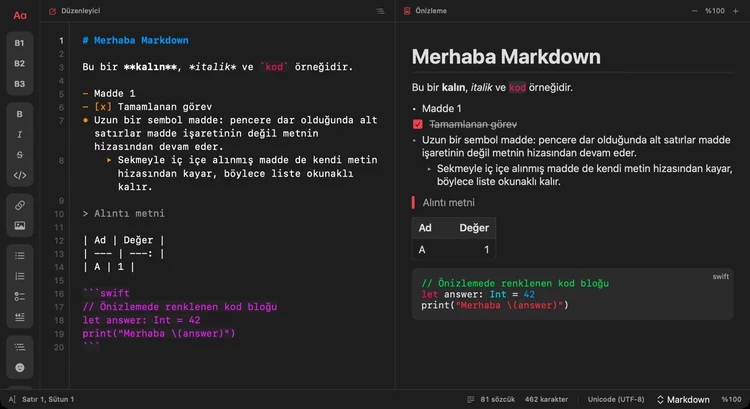Select the Önizleme pane title
The image size is (750, 409).
pos(431,11)
